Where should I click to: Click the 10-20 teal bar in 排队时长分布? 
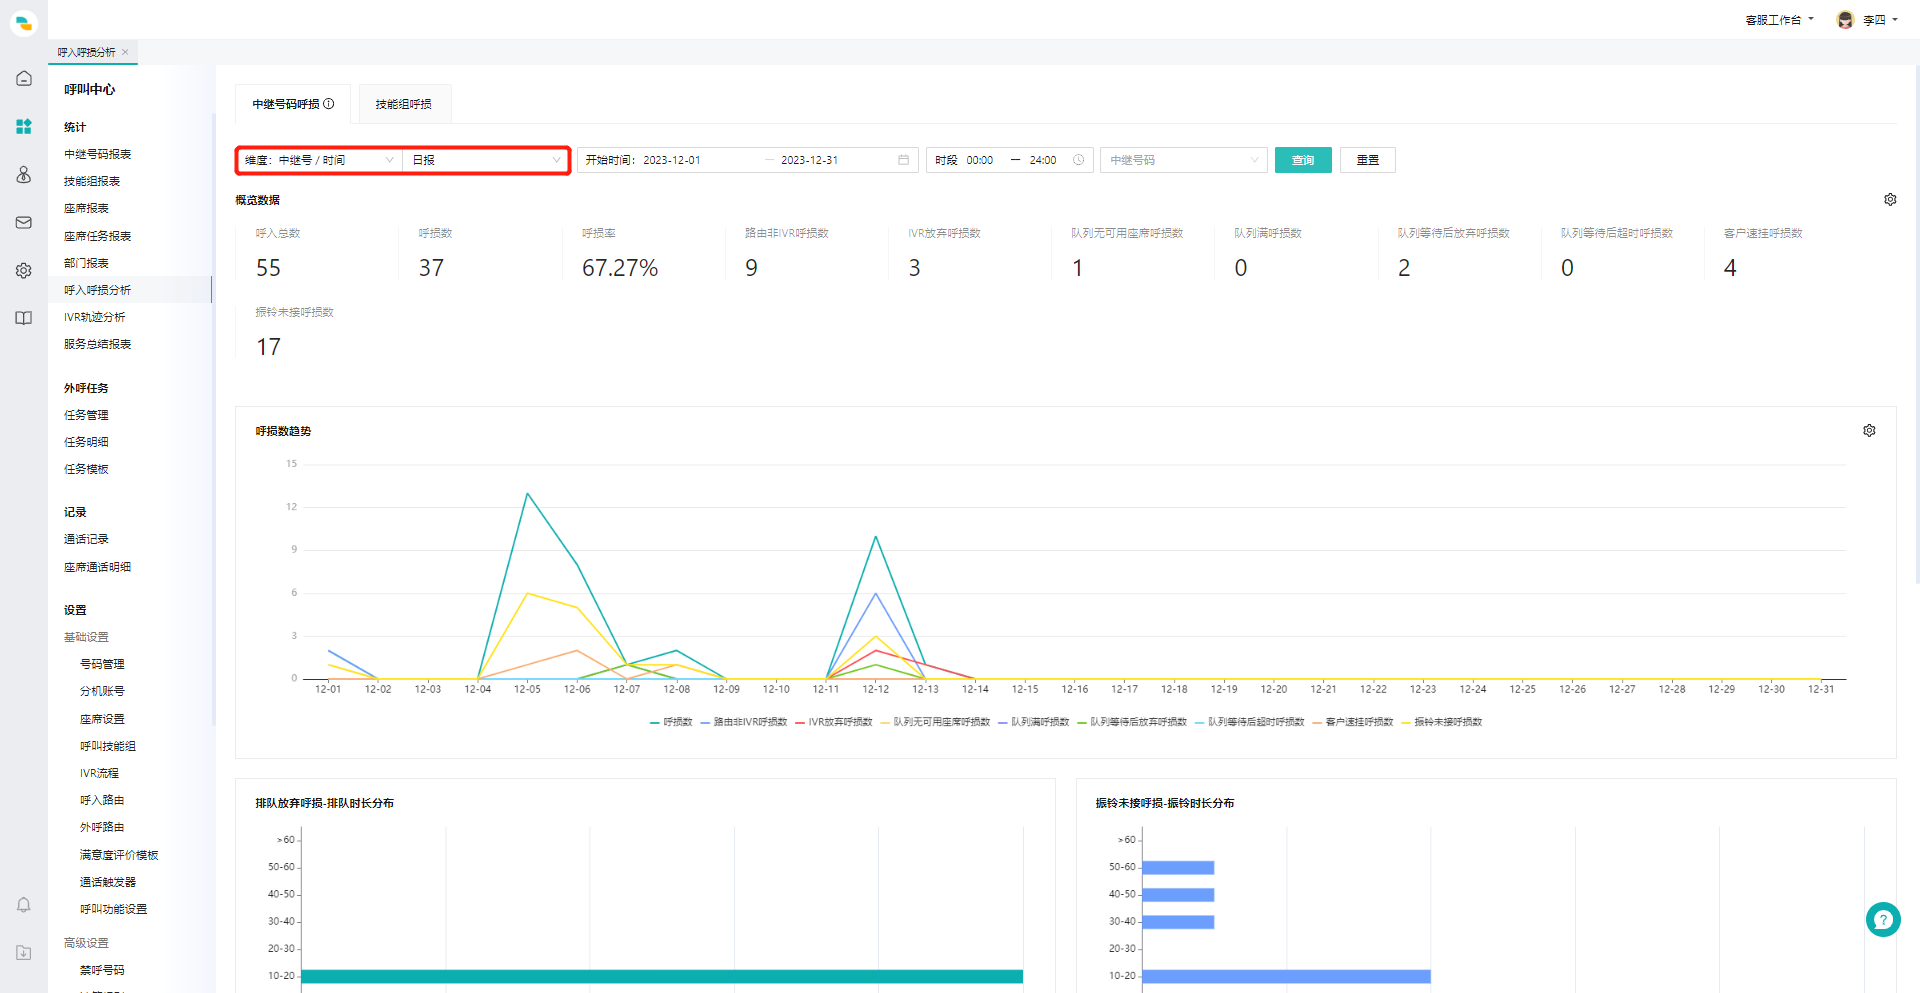click(662, 976)
